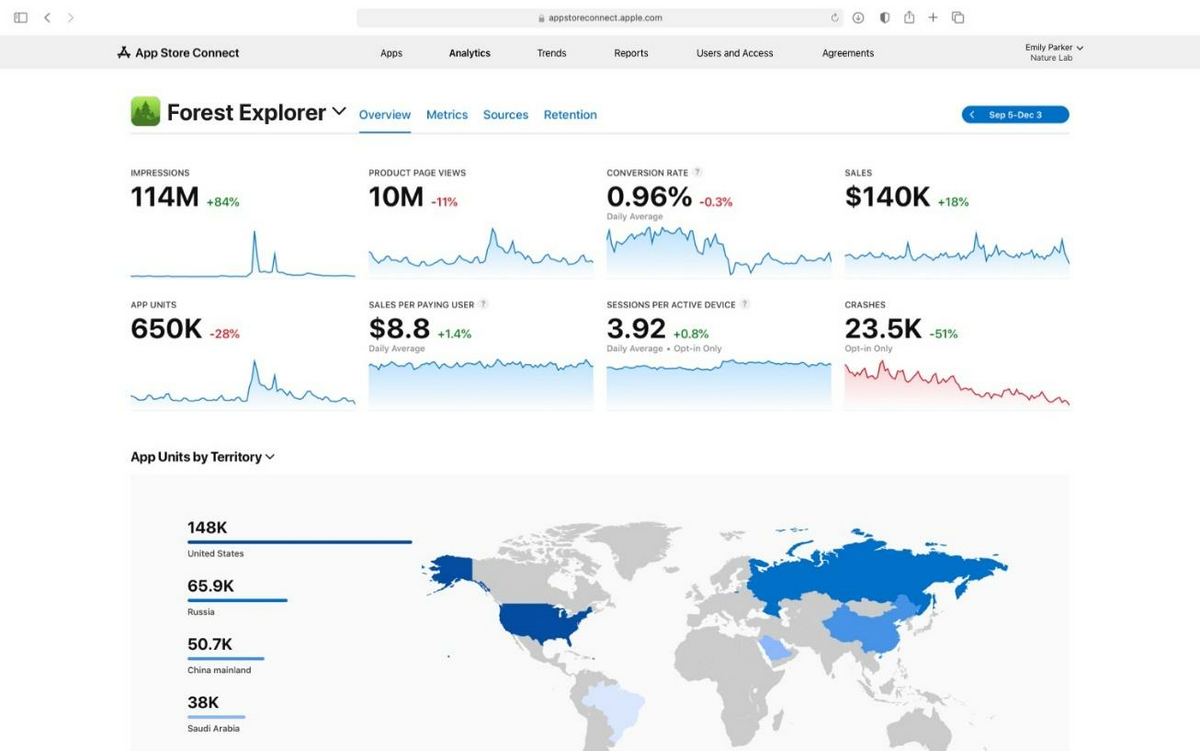Click the "-28%" app units change
The width and height of the screenshot is (1200, 751).
click(224, 334)
